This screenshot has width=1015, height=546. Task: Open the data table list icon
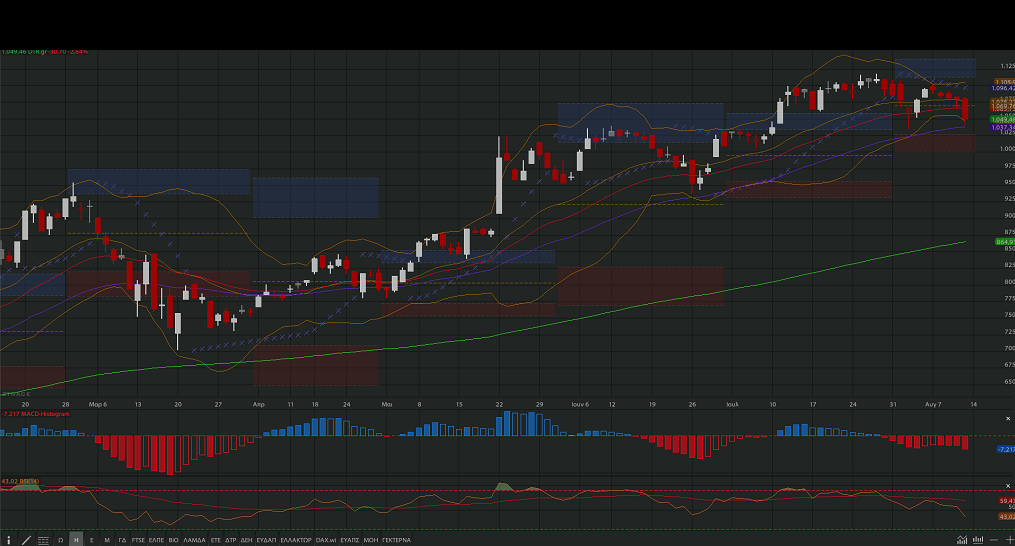pyautogui.click(x=43, y=540)
